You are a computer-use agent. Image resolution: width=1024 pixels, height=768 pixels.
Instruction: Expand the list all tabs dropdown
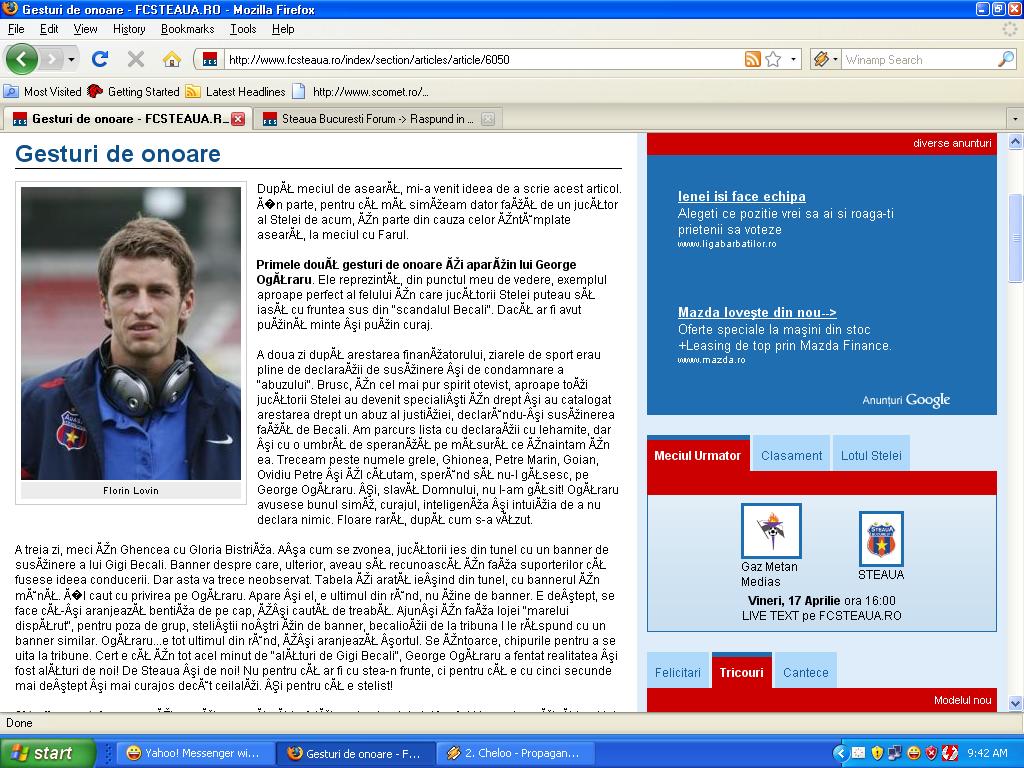(1014, 119)
